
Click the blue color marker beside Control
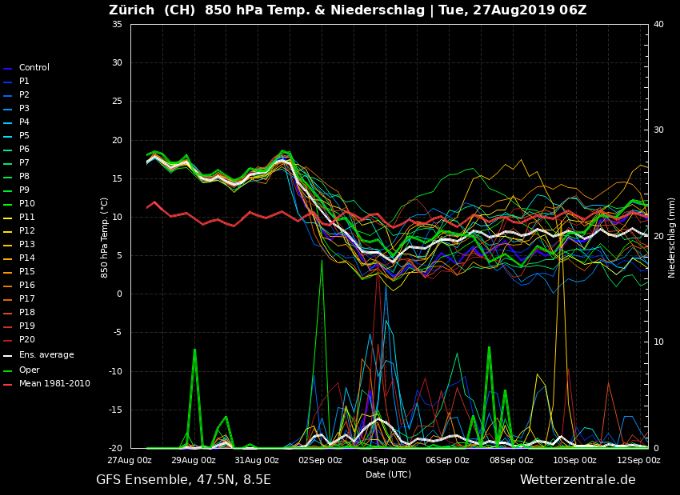click(x=8, y=69)
